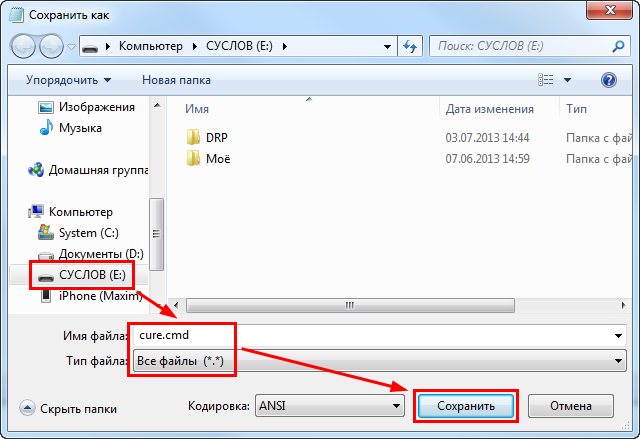Click the Back navigation arrow
The height and width of the screenshot is (439, 640).
(23, 46)
